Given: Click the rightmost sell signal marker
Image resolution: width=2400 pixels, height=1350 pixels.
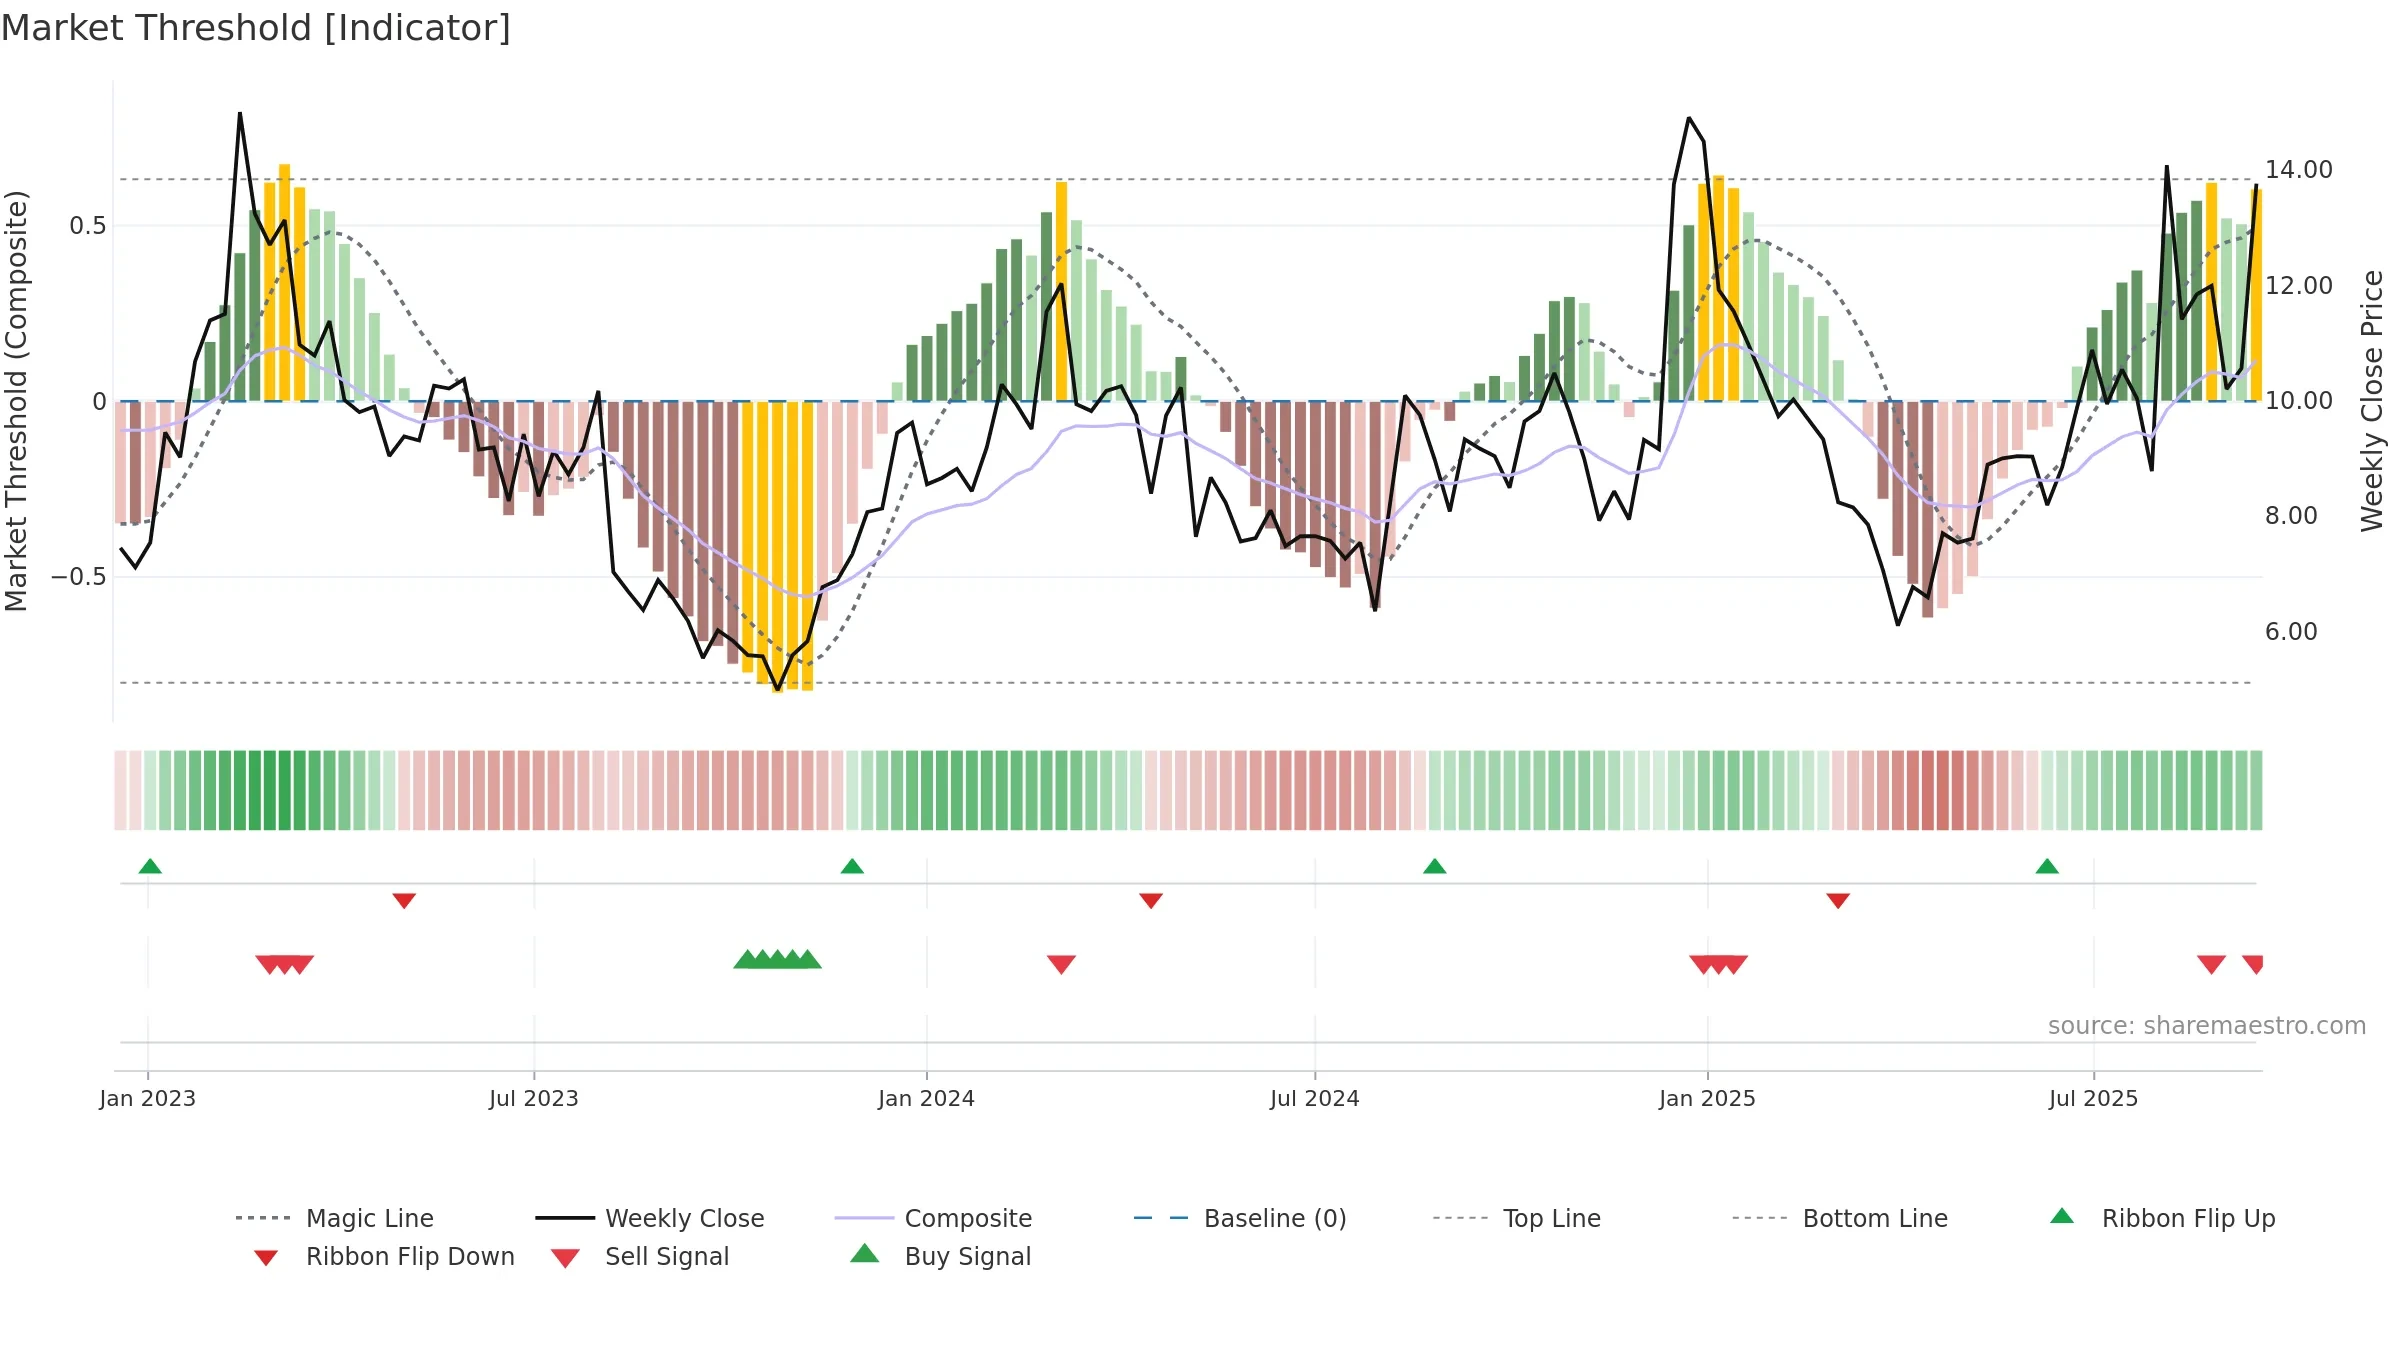Looking at the screenshot, I should (x=2252, y=964).
